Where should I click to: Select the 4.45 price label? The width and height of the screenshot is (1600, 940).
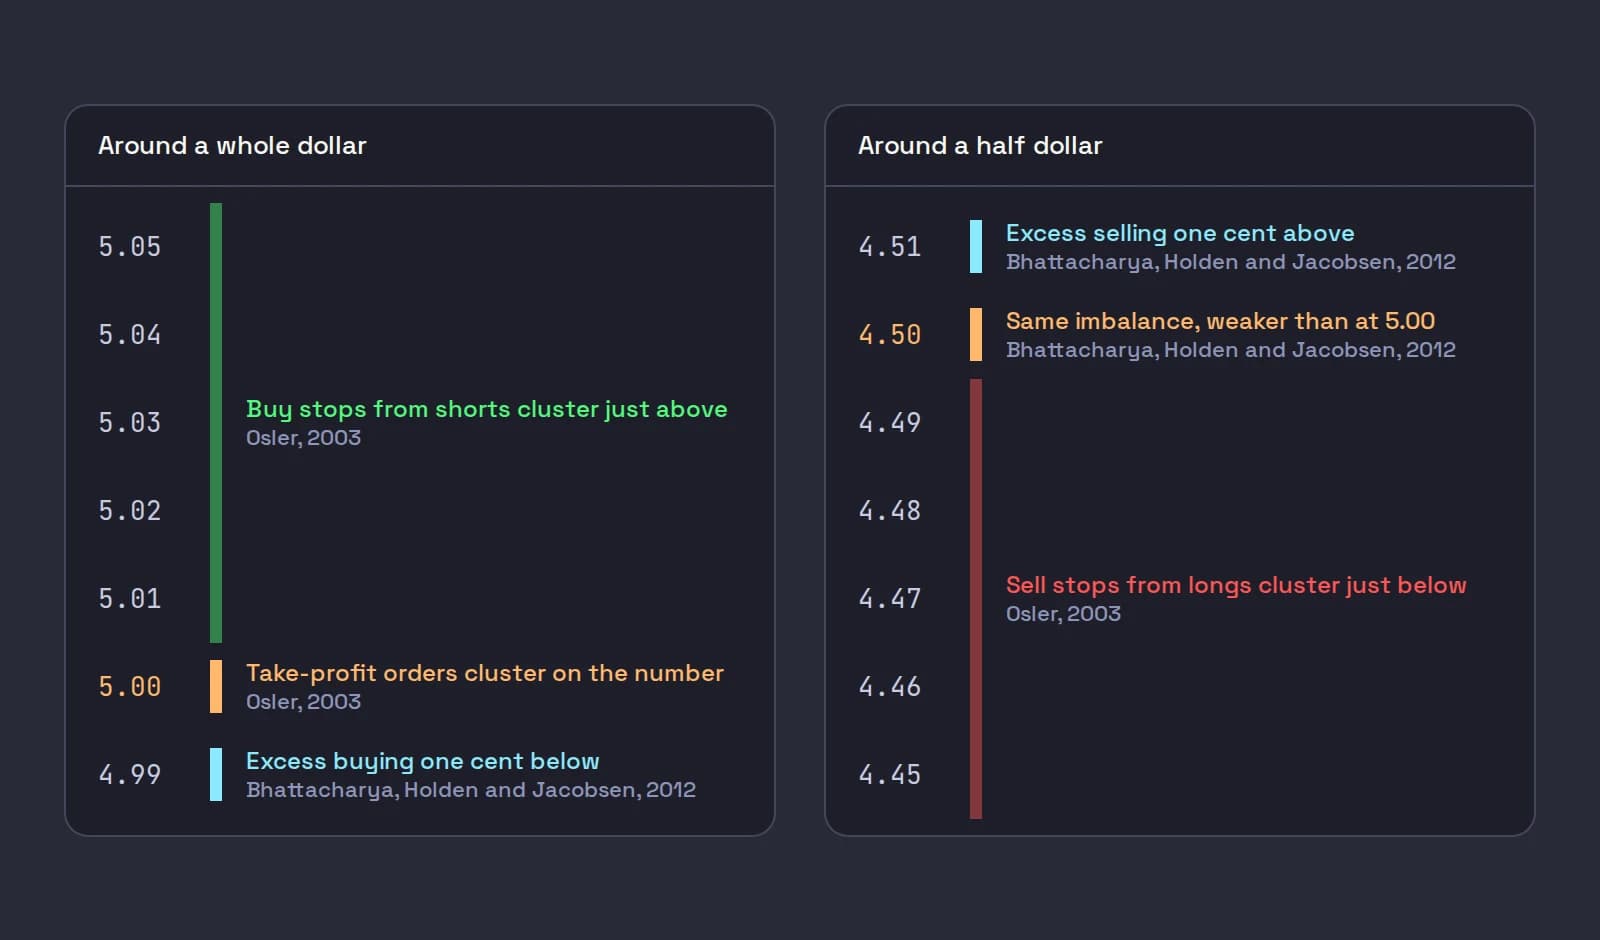pos(890,775)
